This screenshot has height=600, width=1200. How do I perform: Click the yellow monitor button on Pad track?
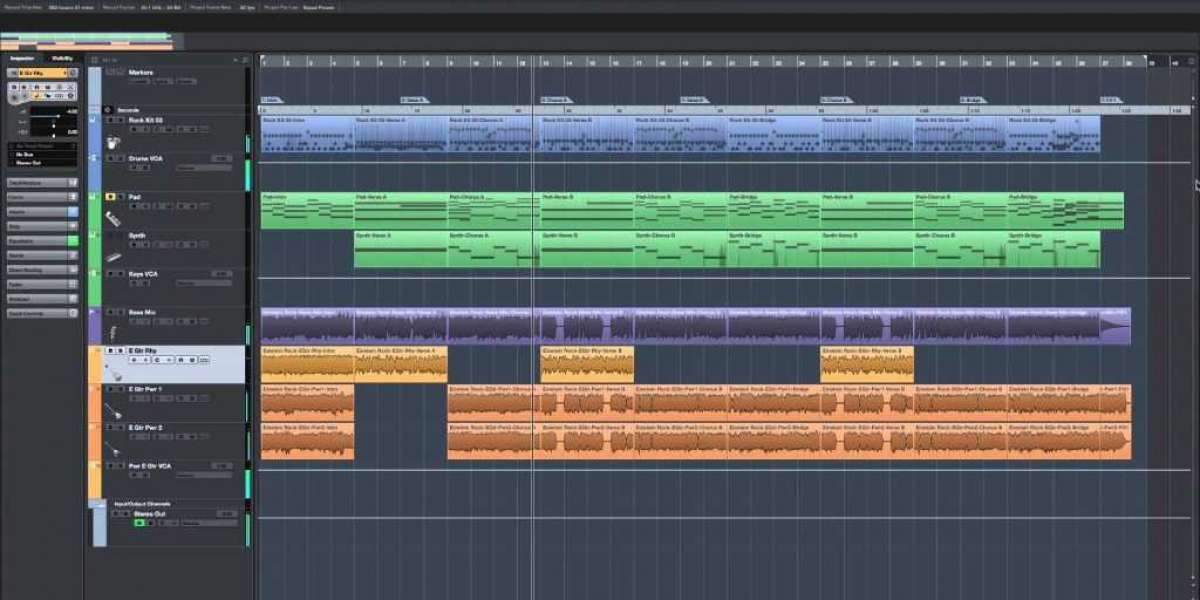pyautogui.click(x=110, y=197)
